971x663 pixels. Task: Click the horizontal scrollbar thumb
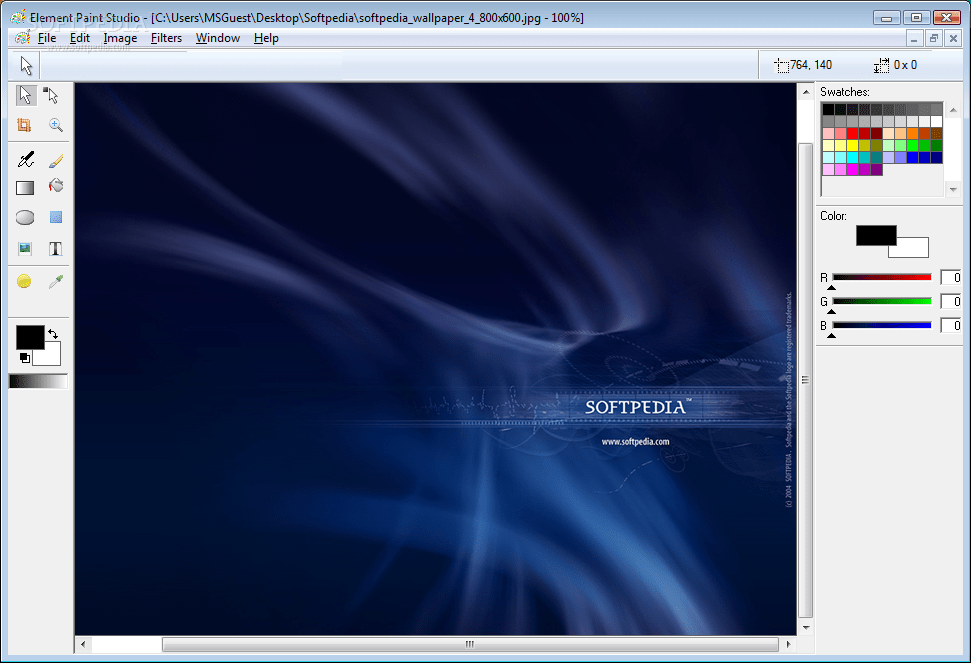click(x=470, y=644)
